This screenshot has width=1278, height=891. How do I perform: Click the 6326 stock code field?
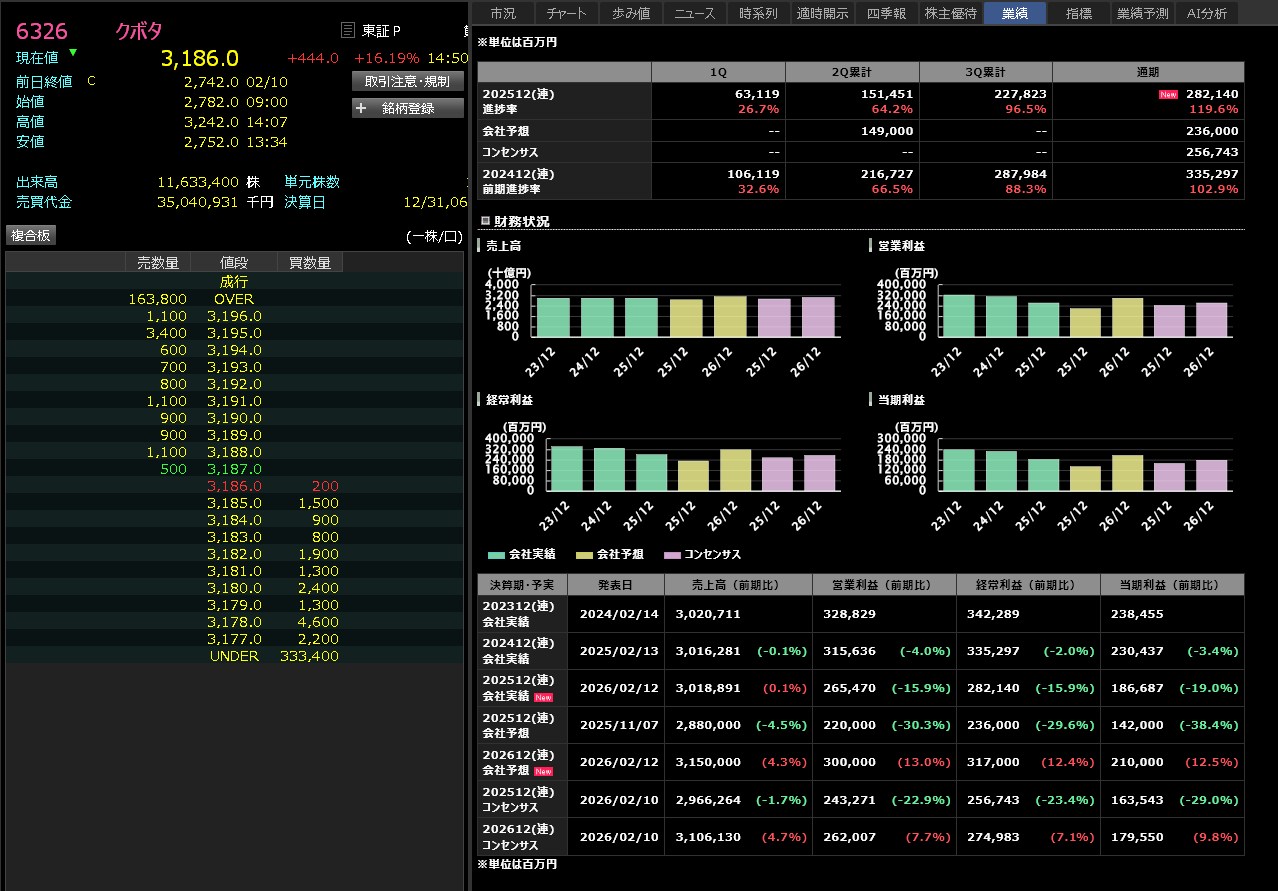(42, 31)
